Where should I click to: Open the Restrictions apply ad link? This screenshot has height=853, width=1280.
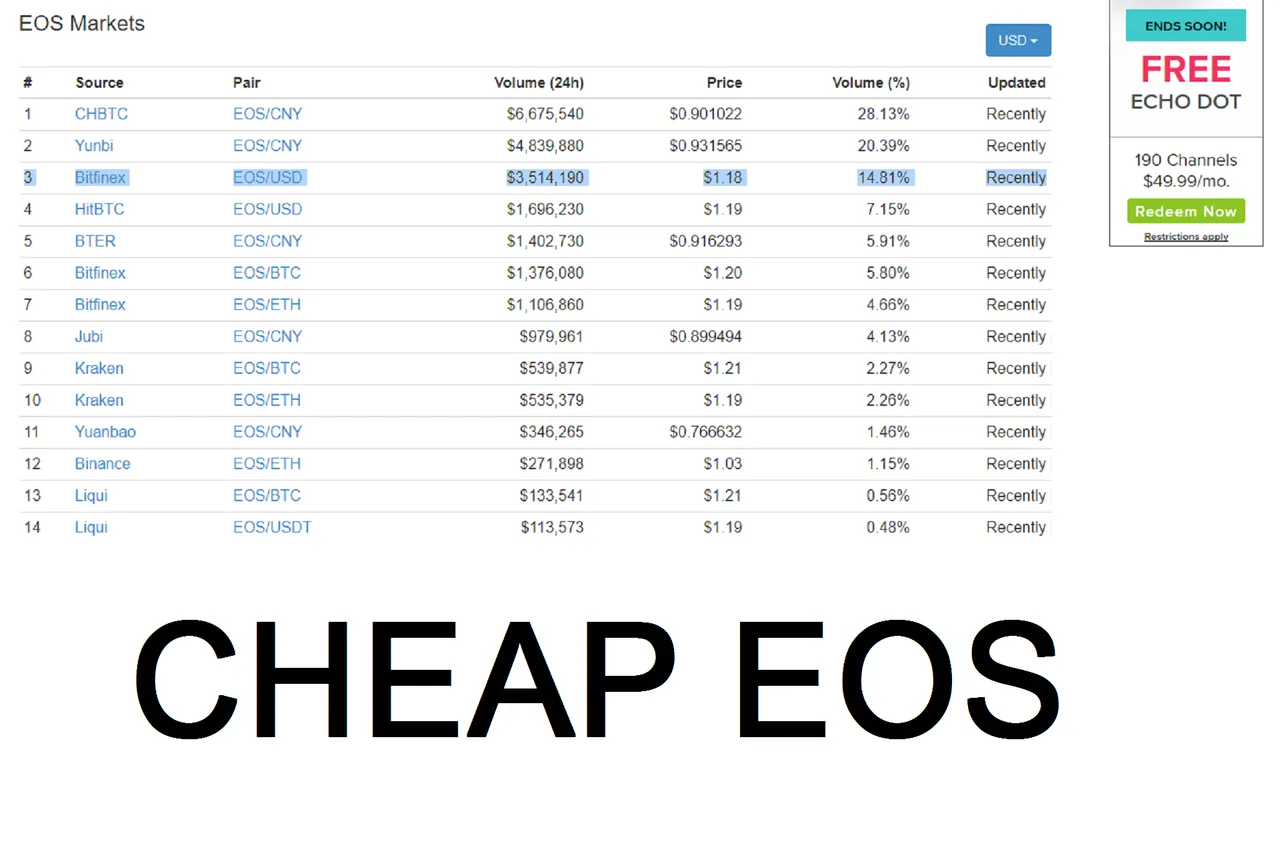pos(1186,237)
